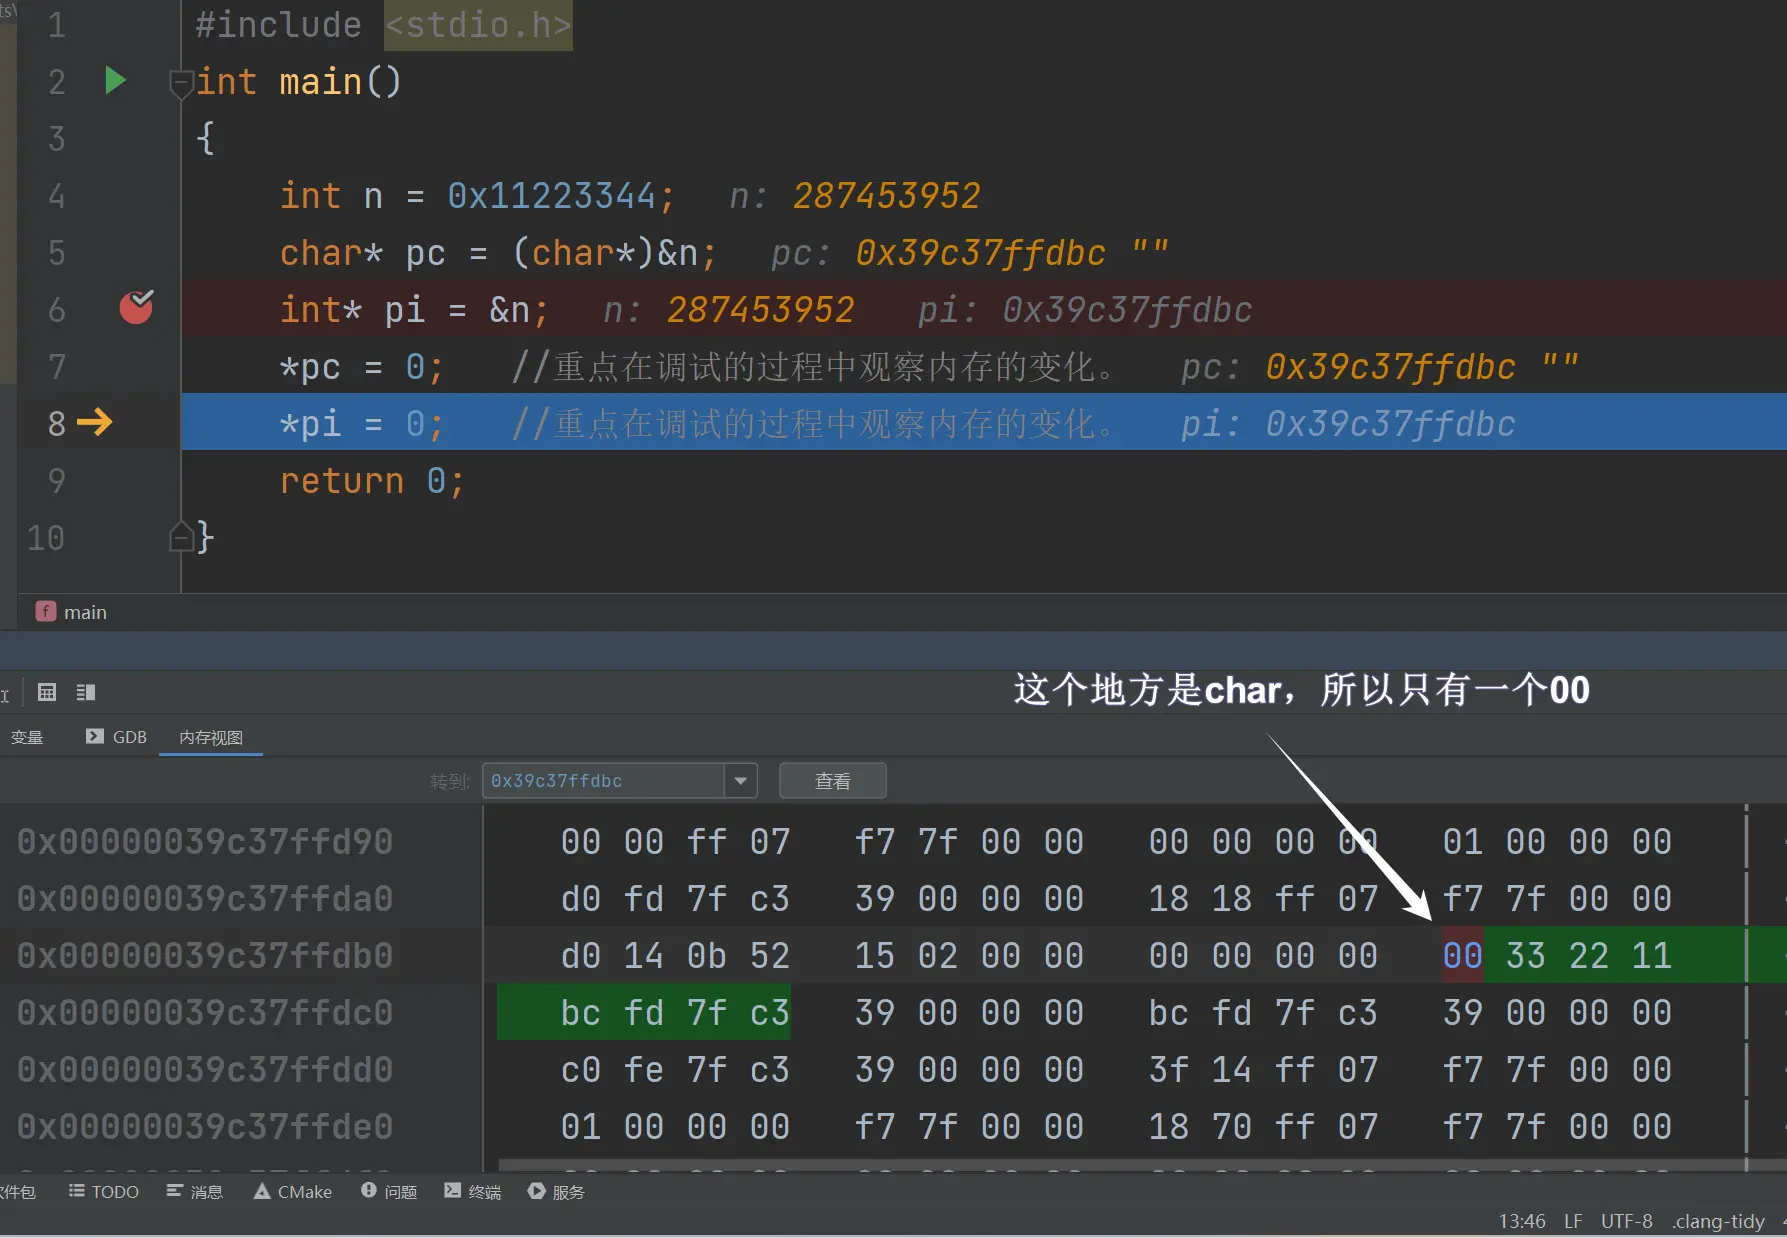The image size is (1787, 1238).
Task: Open the 服务 tool window
Action: click(x=556, y=1191)
